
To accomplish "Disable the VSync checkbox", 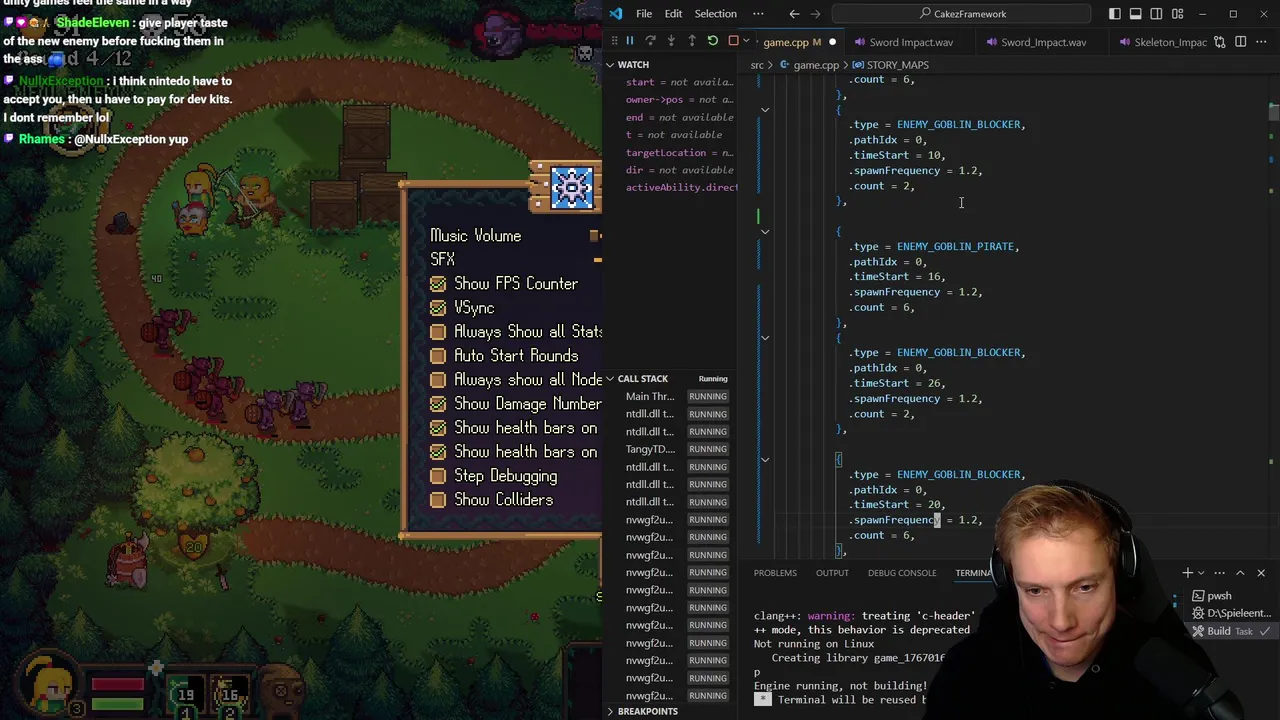I will (x=438, y=308).
